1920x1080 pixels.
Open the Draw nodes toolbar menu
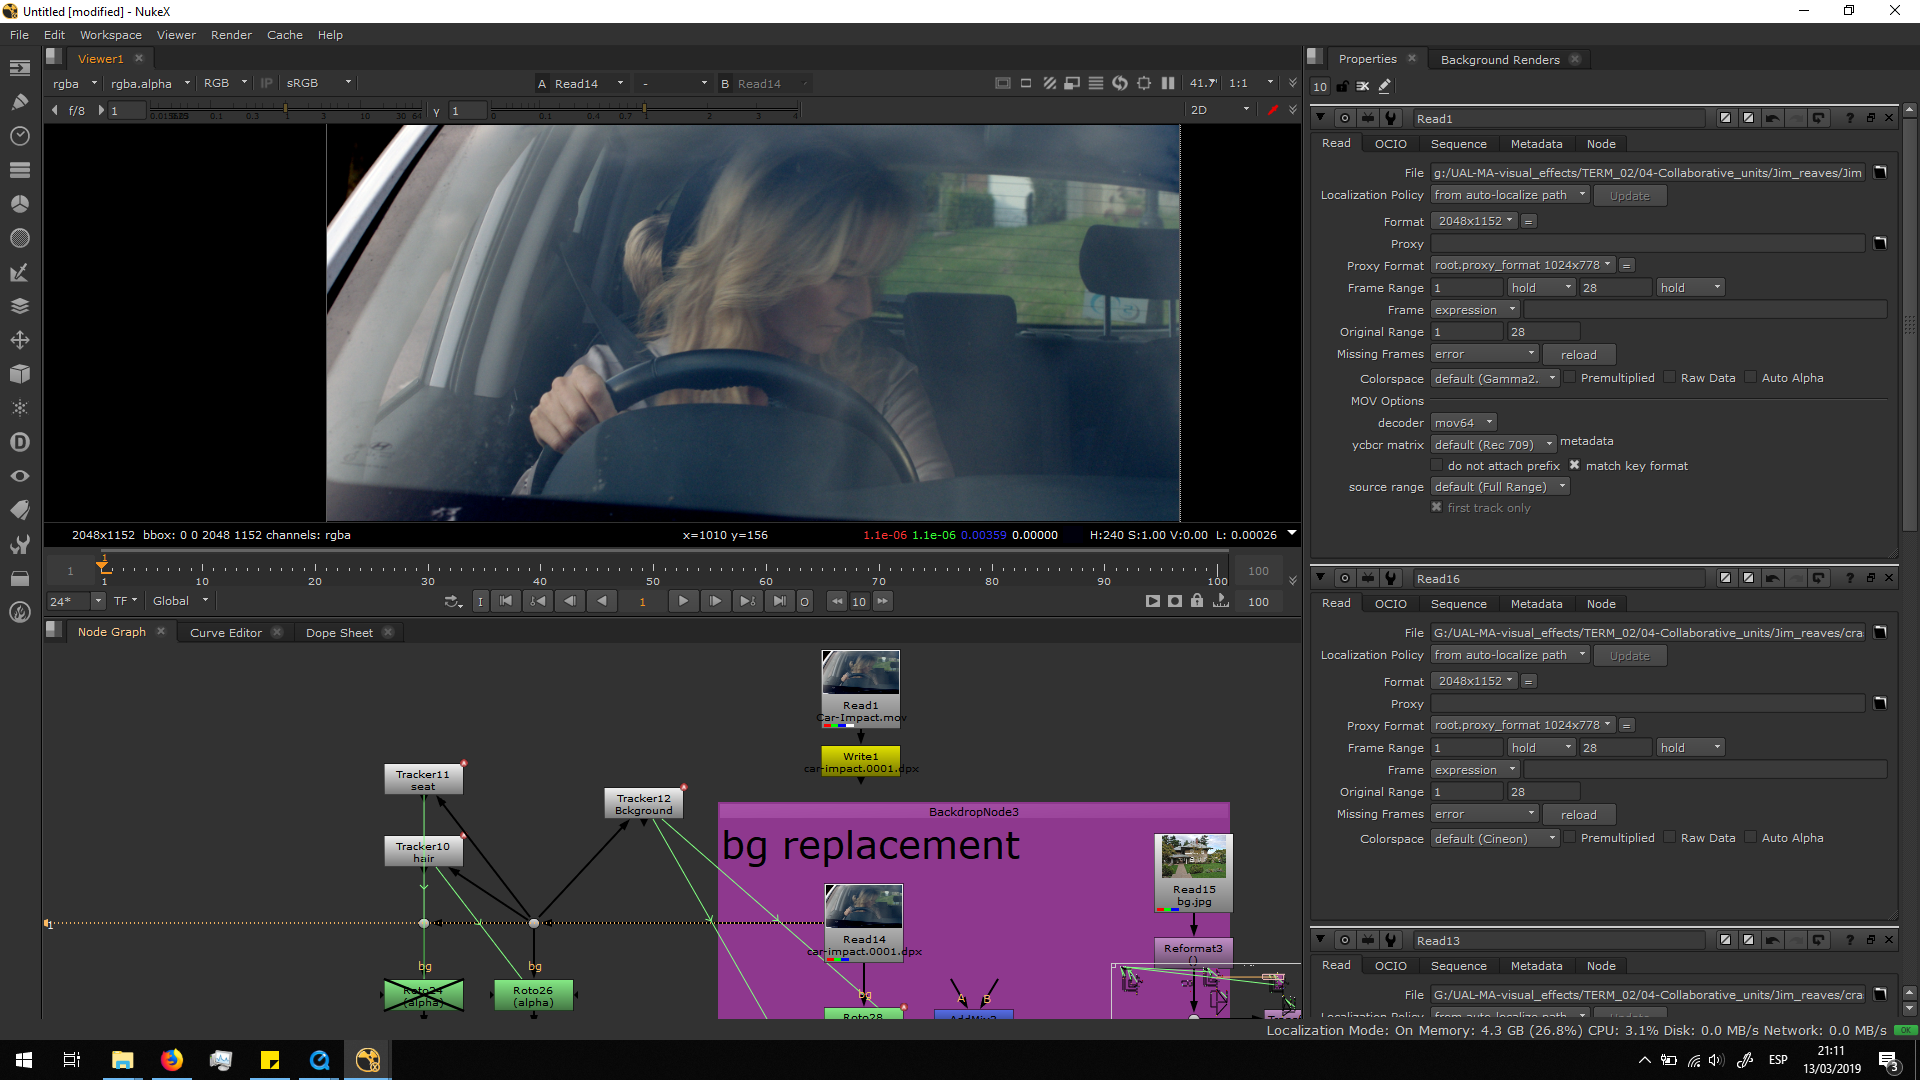[19, 101]
